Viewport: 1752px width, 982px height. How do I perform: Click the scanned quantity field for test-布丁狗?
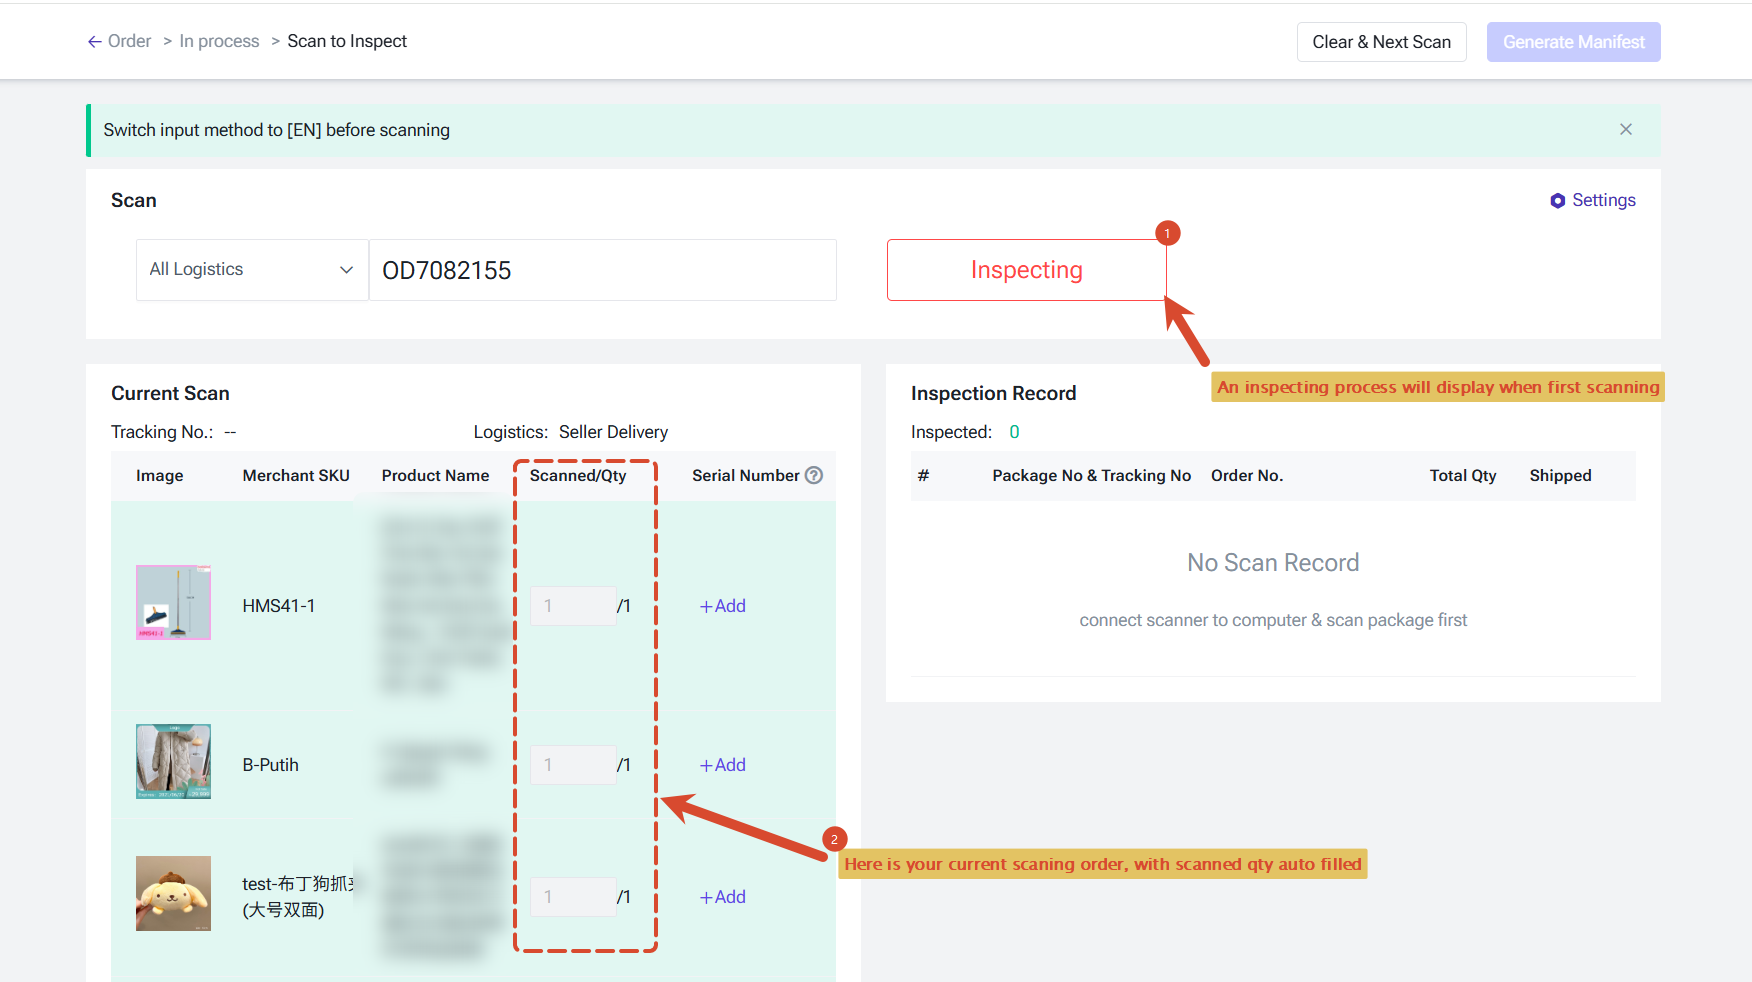click(x=573, y=897)
